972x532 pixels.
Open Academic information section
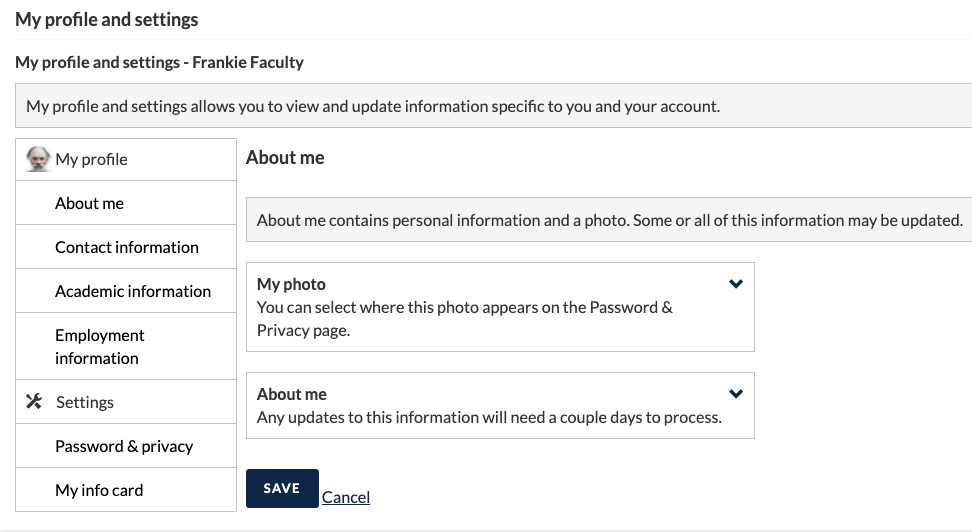133,291
